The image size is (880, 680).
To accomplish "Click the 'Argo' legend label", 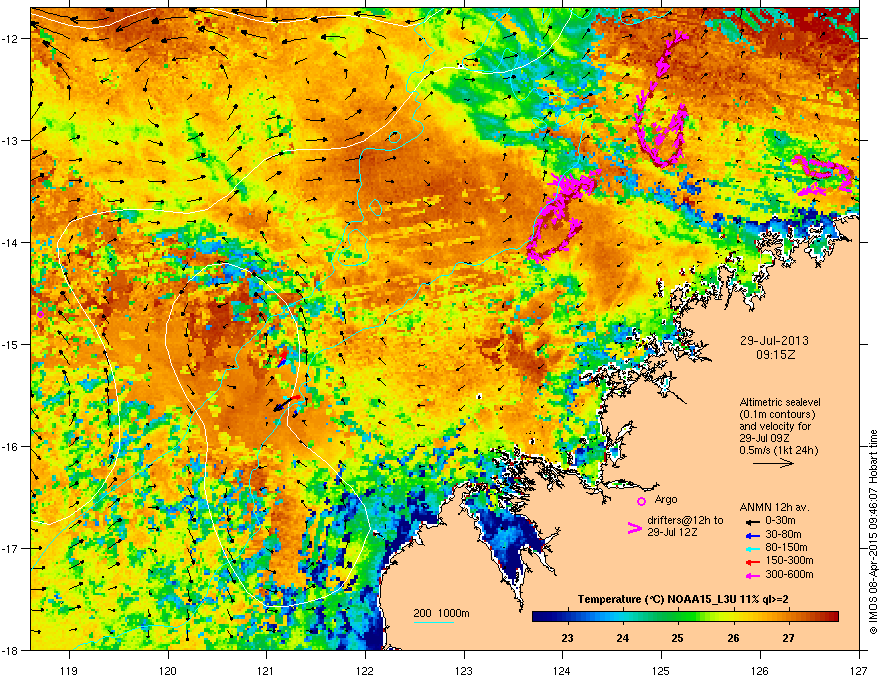I will tap(666, 499).
